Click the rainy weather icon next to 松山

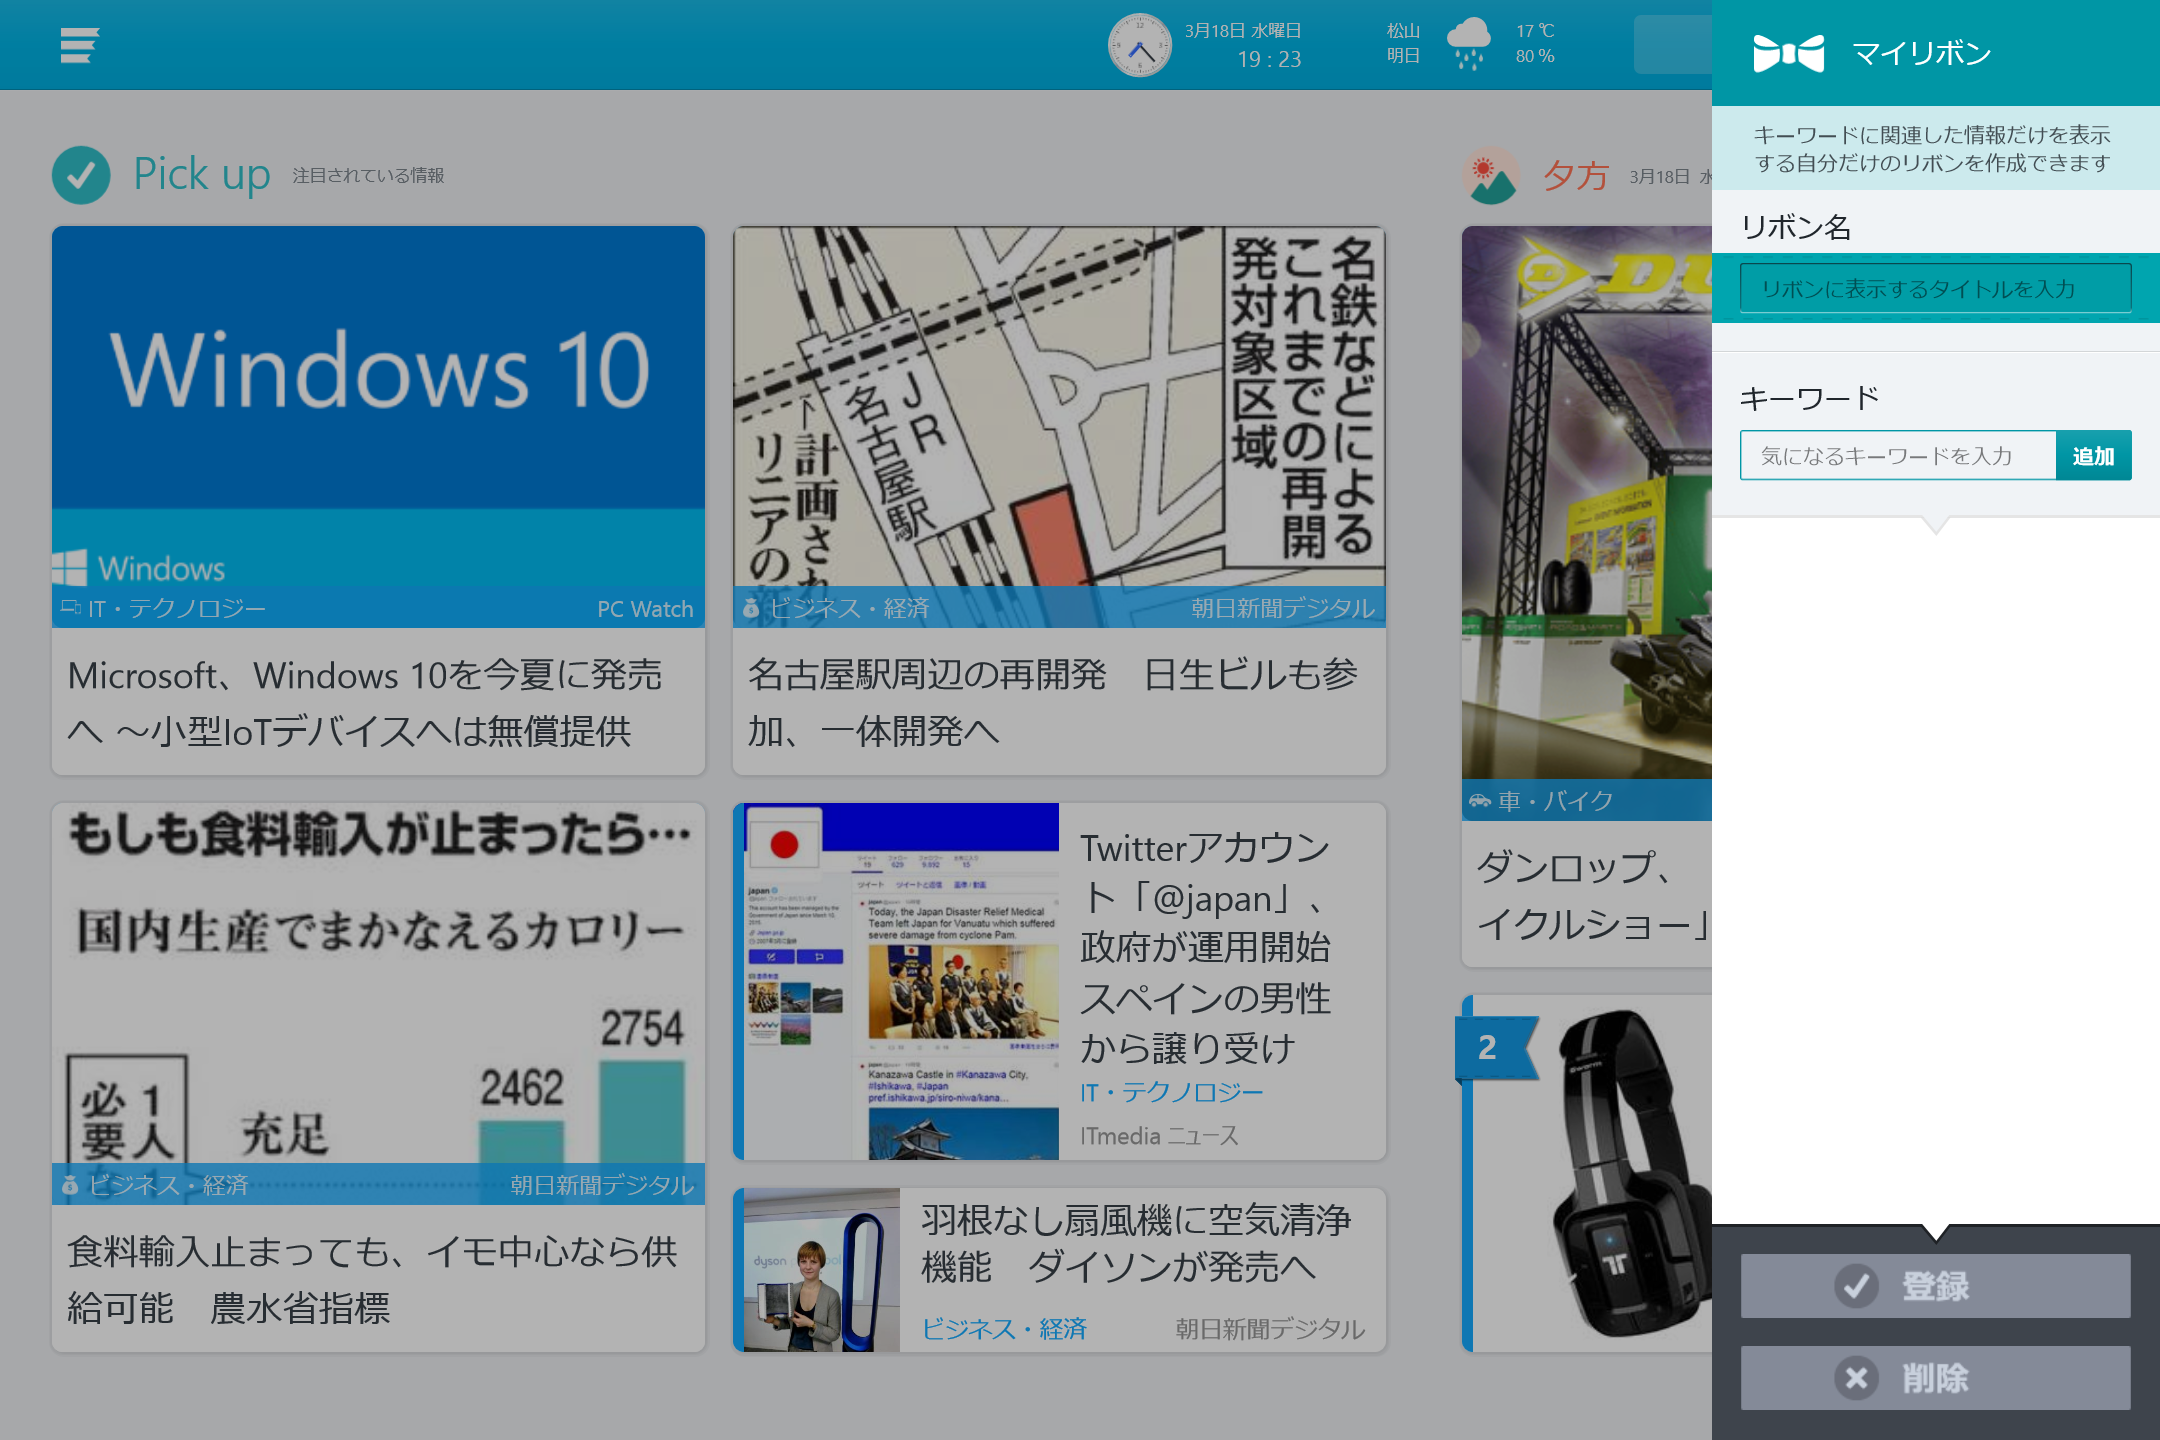click(1470, 44)
